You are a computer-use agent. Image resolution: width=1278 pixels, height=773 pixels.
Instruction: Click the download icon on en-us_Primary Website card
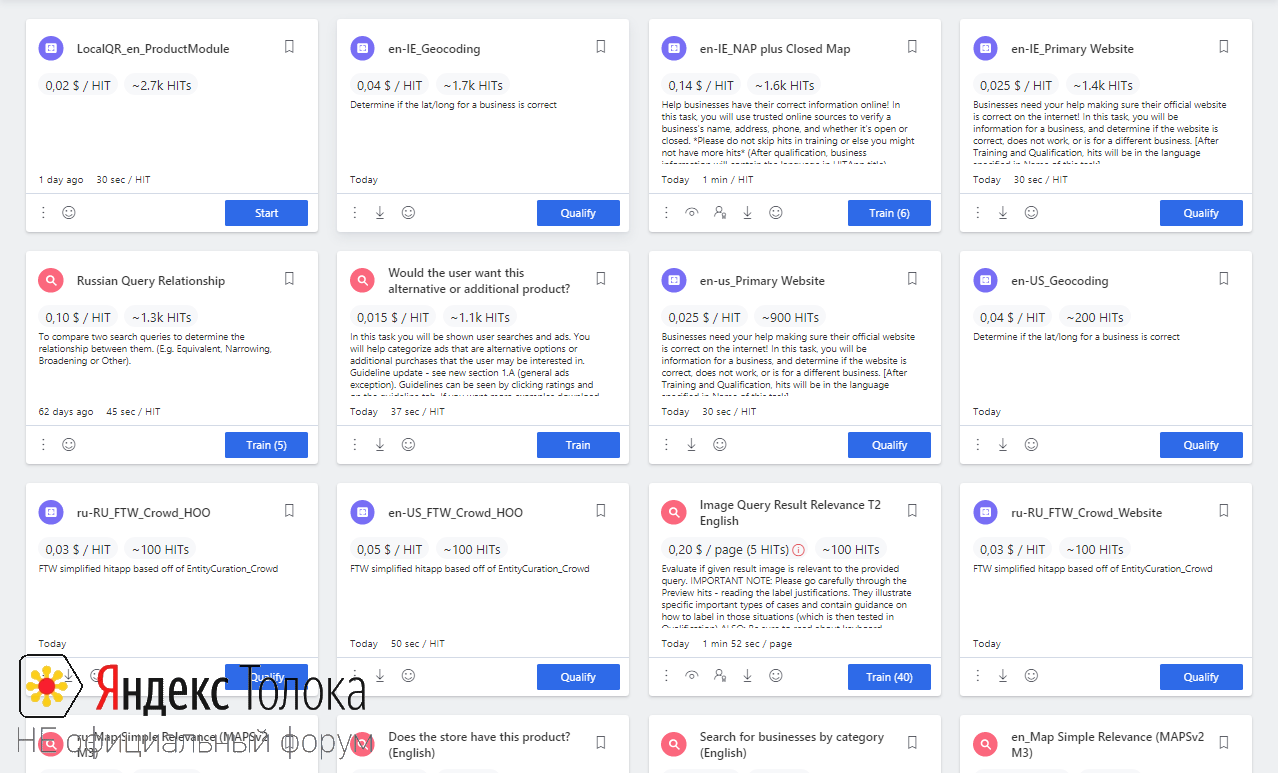click(x=691, y=444)
